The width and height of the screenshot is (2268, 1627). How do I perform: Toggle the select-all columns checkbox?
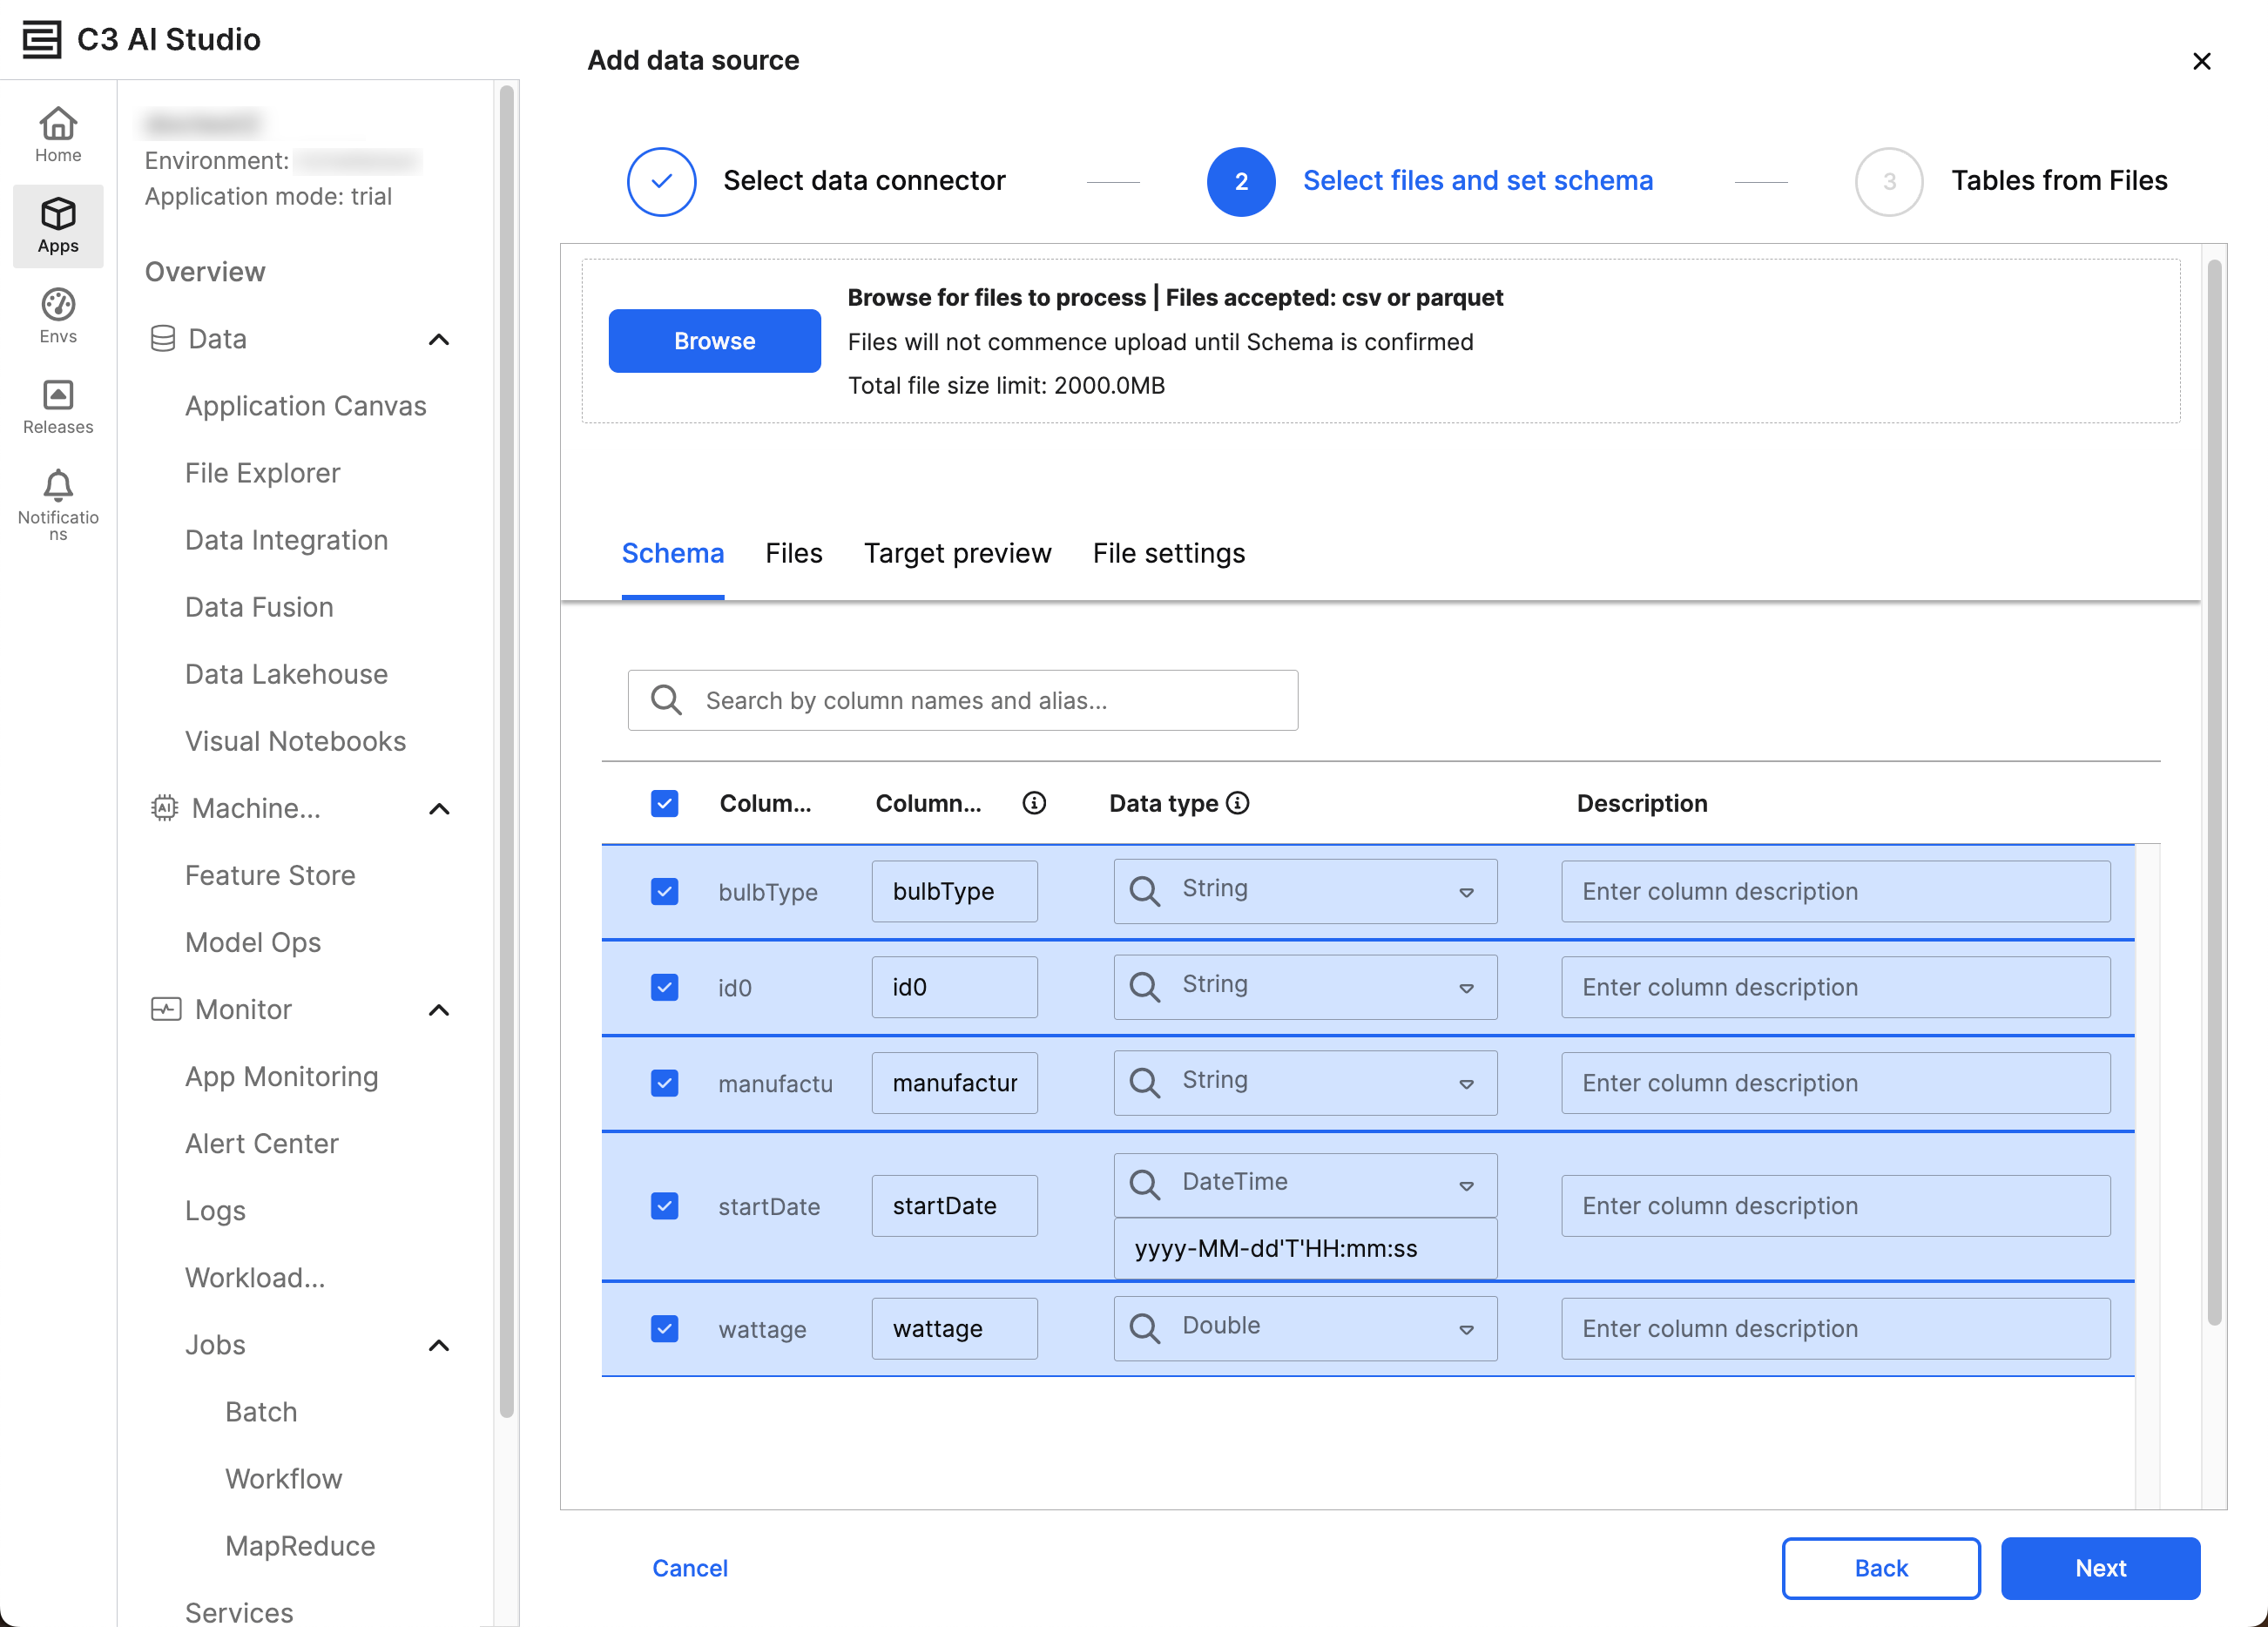(x=664, y=803)
